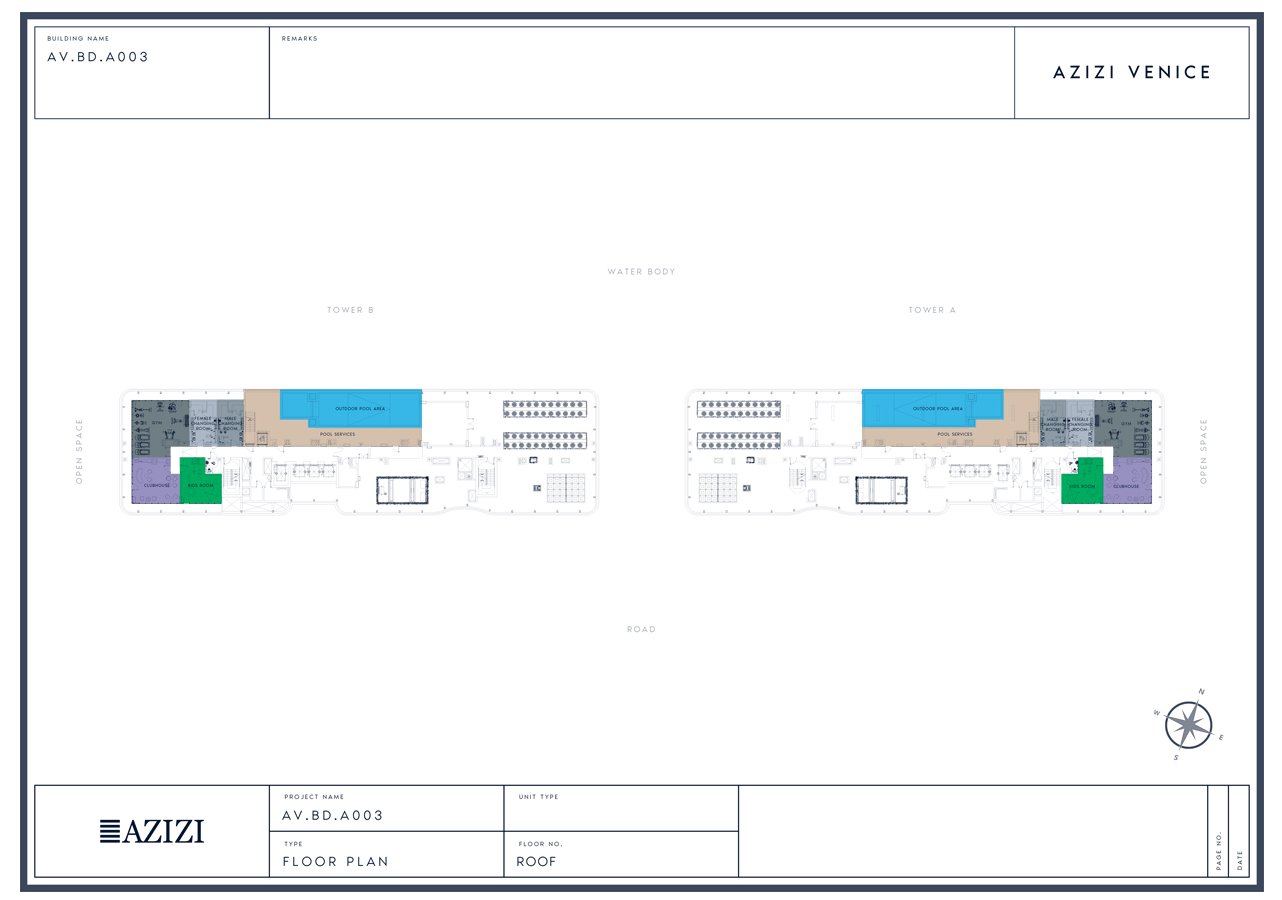This screenshot has width=1282, height=900.
Task: Click the Tower A heading label
Action: (x=932, y=310)
